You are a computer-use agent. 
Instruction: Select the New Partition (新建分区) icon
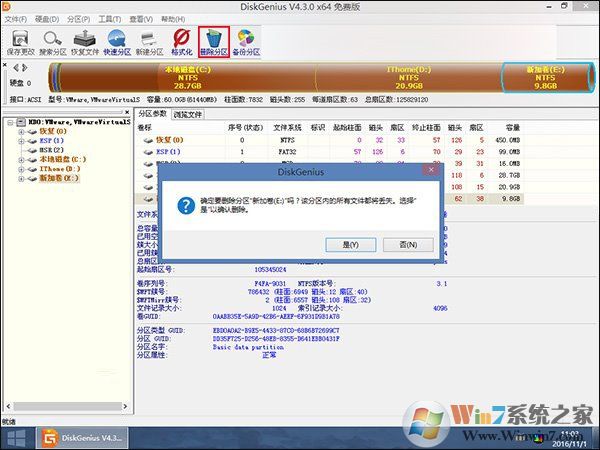150,40
